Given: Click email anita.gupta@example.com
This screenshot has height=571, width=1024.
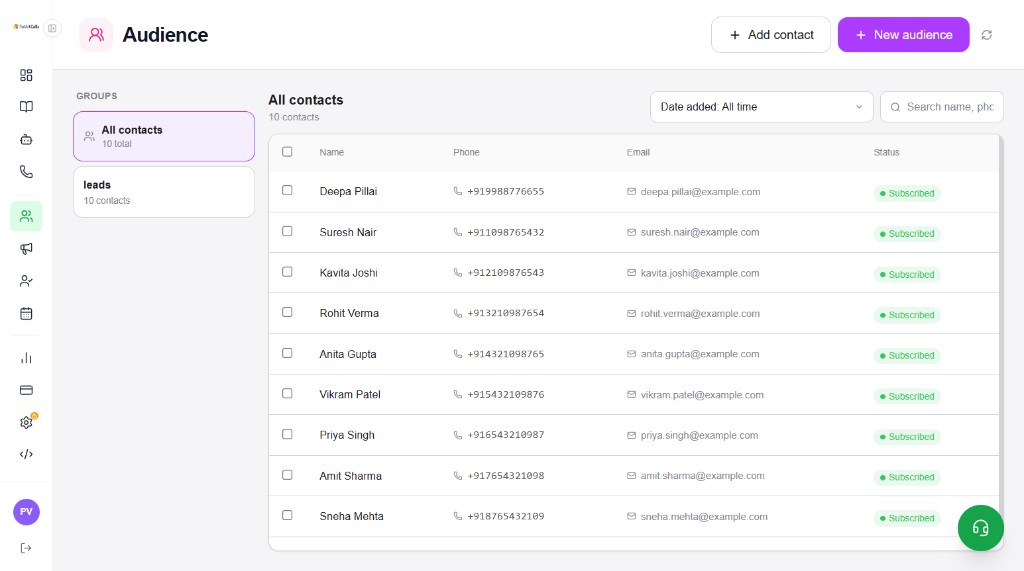Looking at the screenshot, I should (700, 354).
